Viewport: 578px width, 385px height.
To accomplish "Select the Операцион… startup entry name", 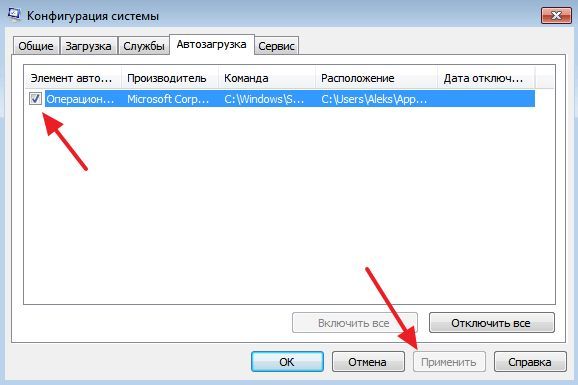I will (x=80, y=99).
